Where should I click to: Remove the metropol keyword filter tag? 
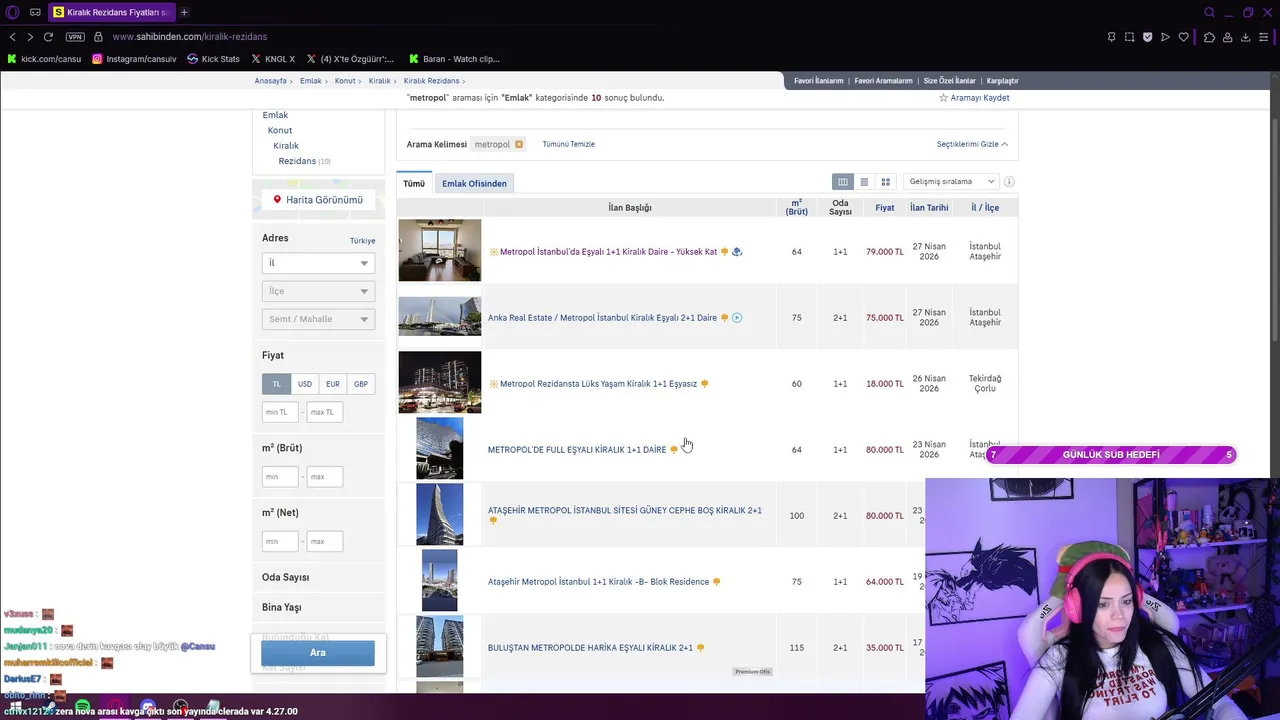coord(518,144)
